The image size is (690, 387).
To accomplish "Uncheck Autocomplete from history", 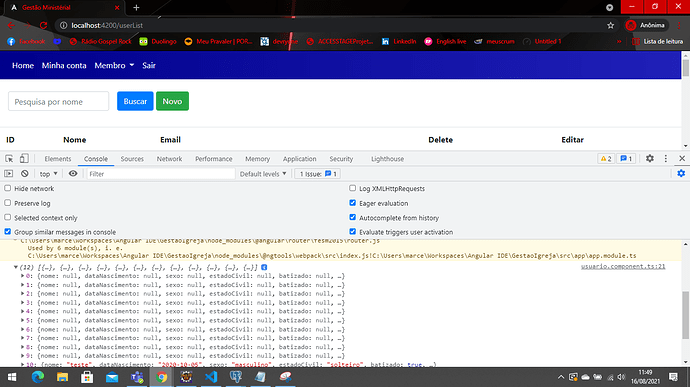I will click(352, 217).
